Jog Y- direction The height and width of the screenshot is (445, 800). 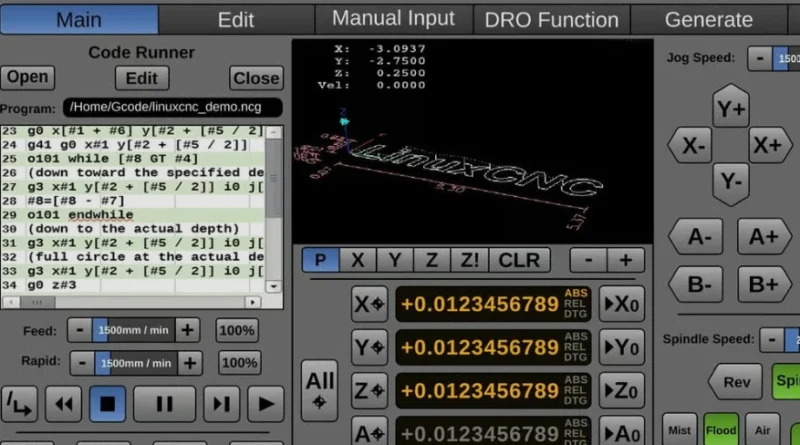tap(731, 184)
